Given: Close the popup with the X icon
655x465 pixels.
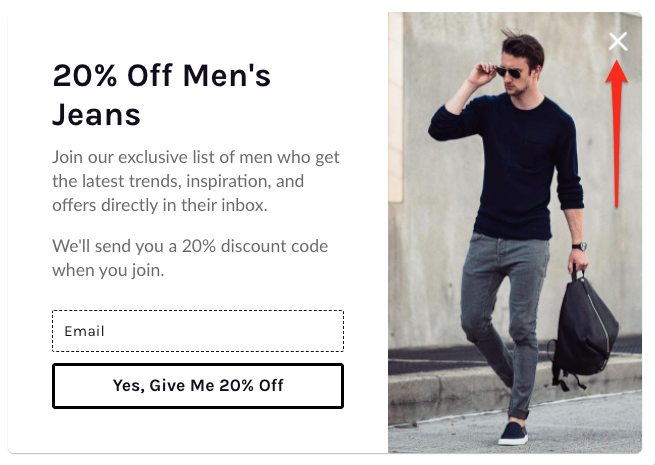Looking at the screenshot, I should click(x=618, y=41).
